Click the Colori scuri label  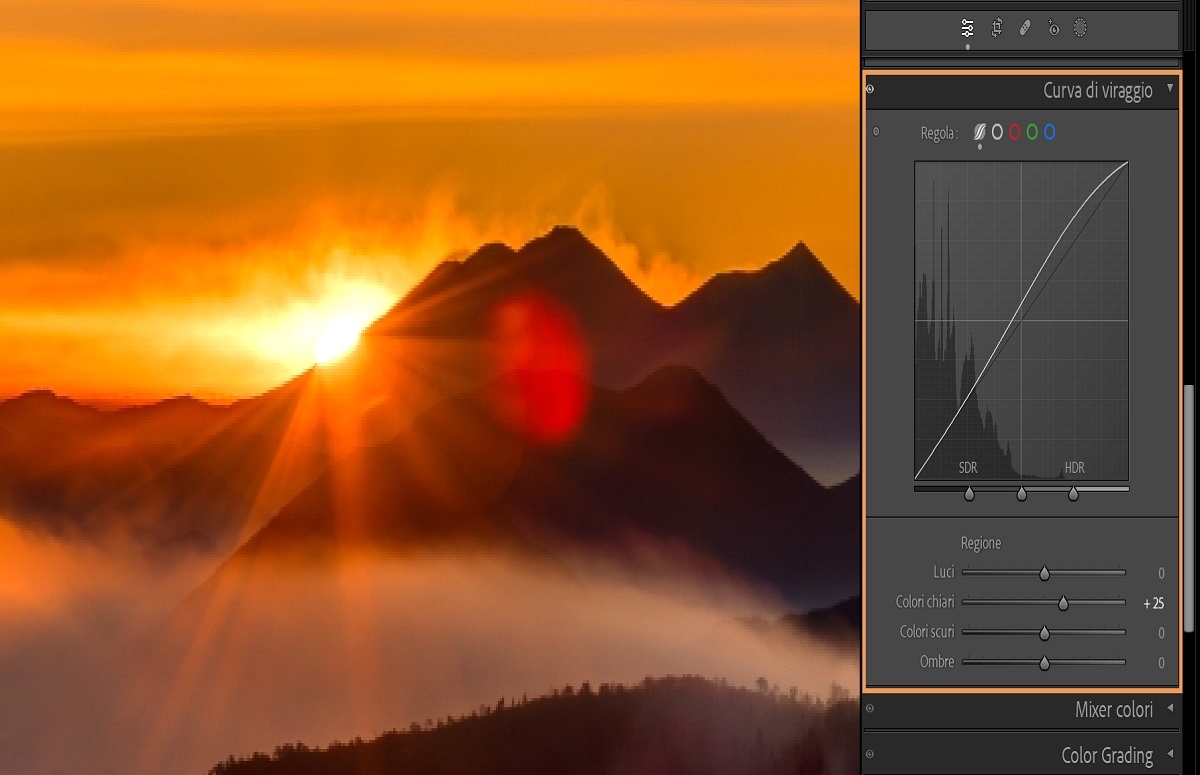coord(927,632)
